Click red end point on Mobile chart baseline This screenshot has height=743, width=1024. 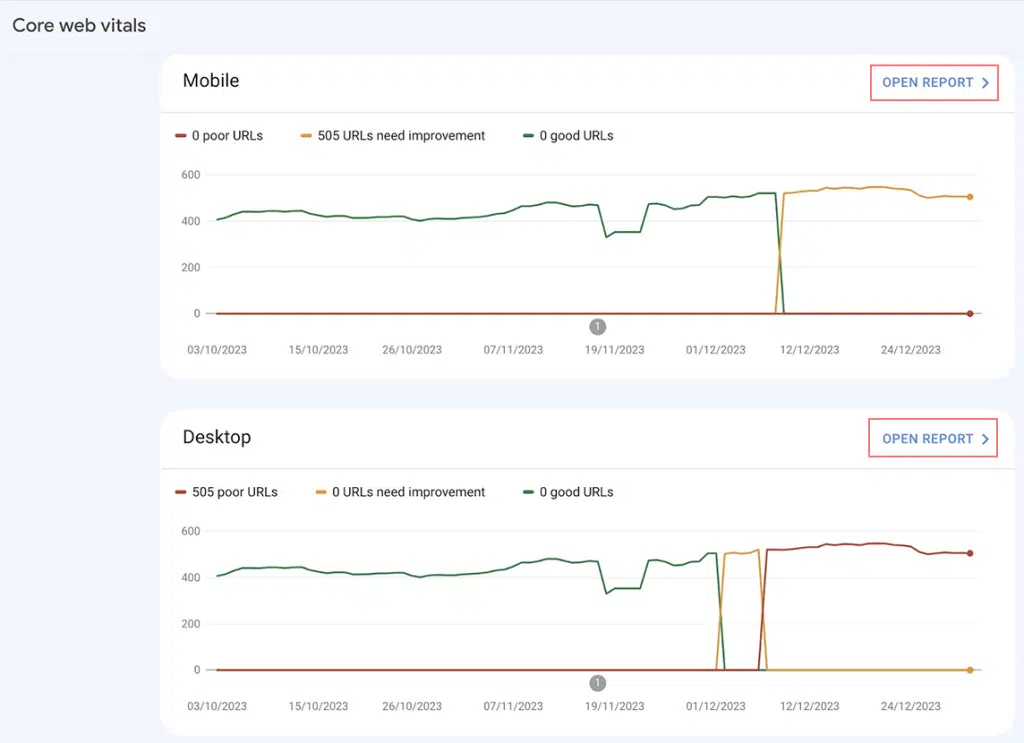tap(970, 314)
